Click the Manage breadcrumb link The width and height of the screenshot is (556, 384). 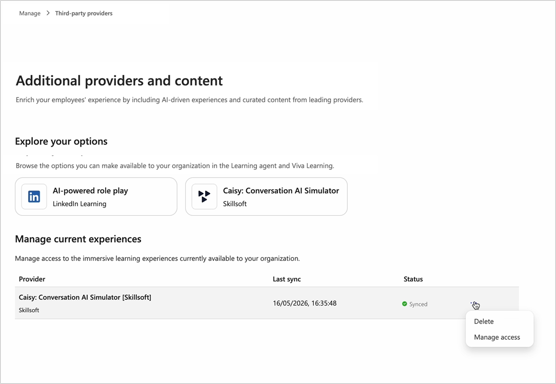point(30,13)
